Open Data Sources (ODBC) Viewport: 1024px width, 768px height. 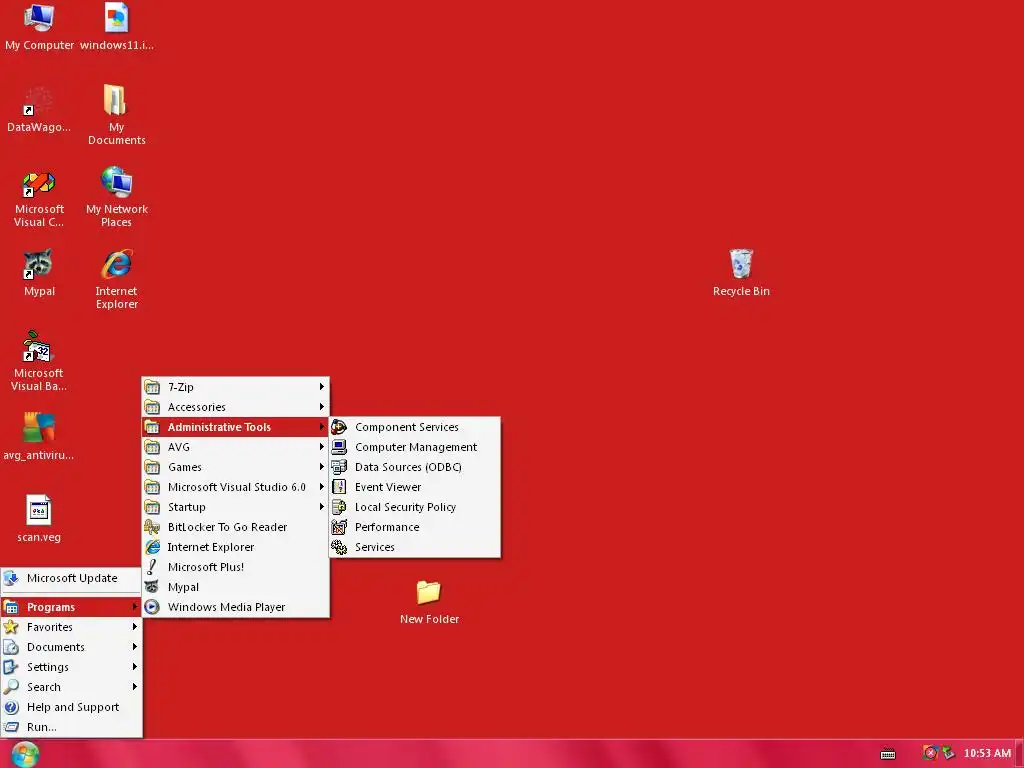pyautogui.click(x=415, y=467)
